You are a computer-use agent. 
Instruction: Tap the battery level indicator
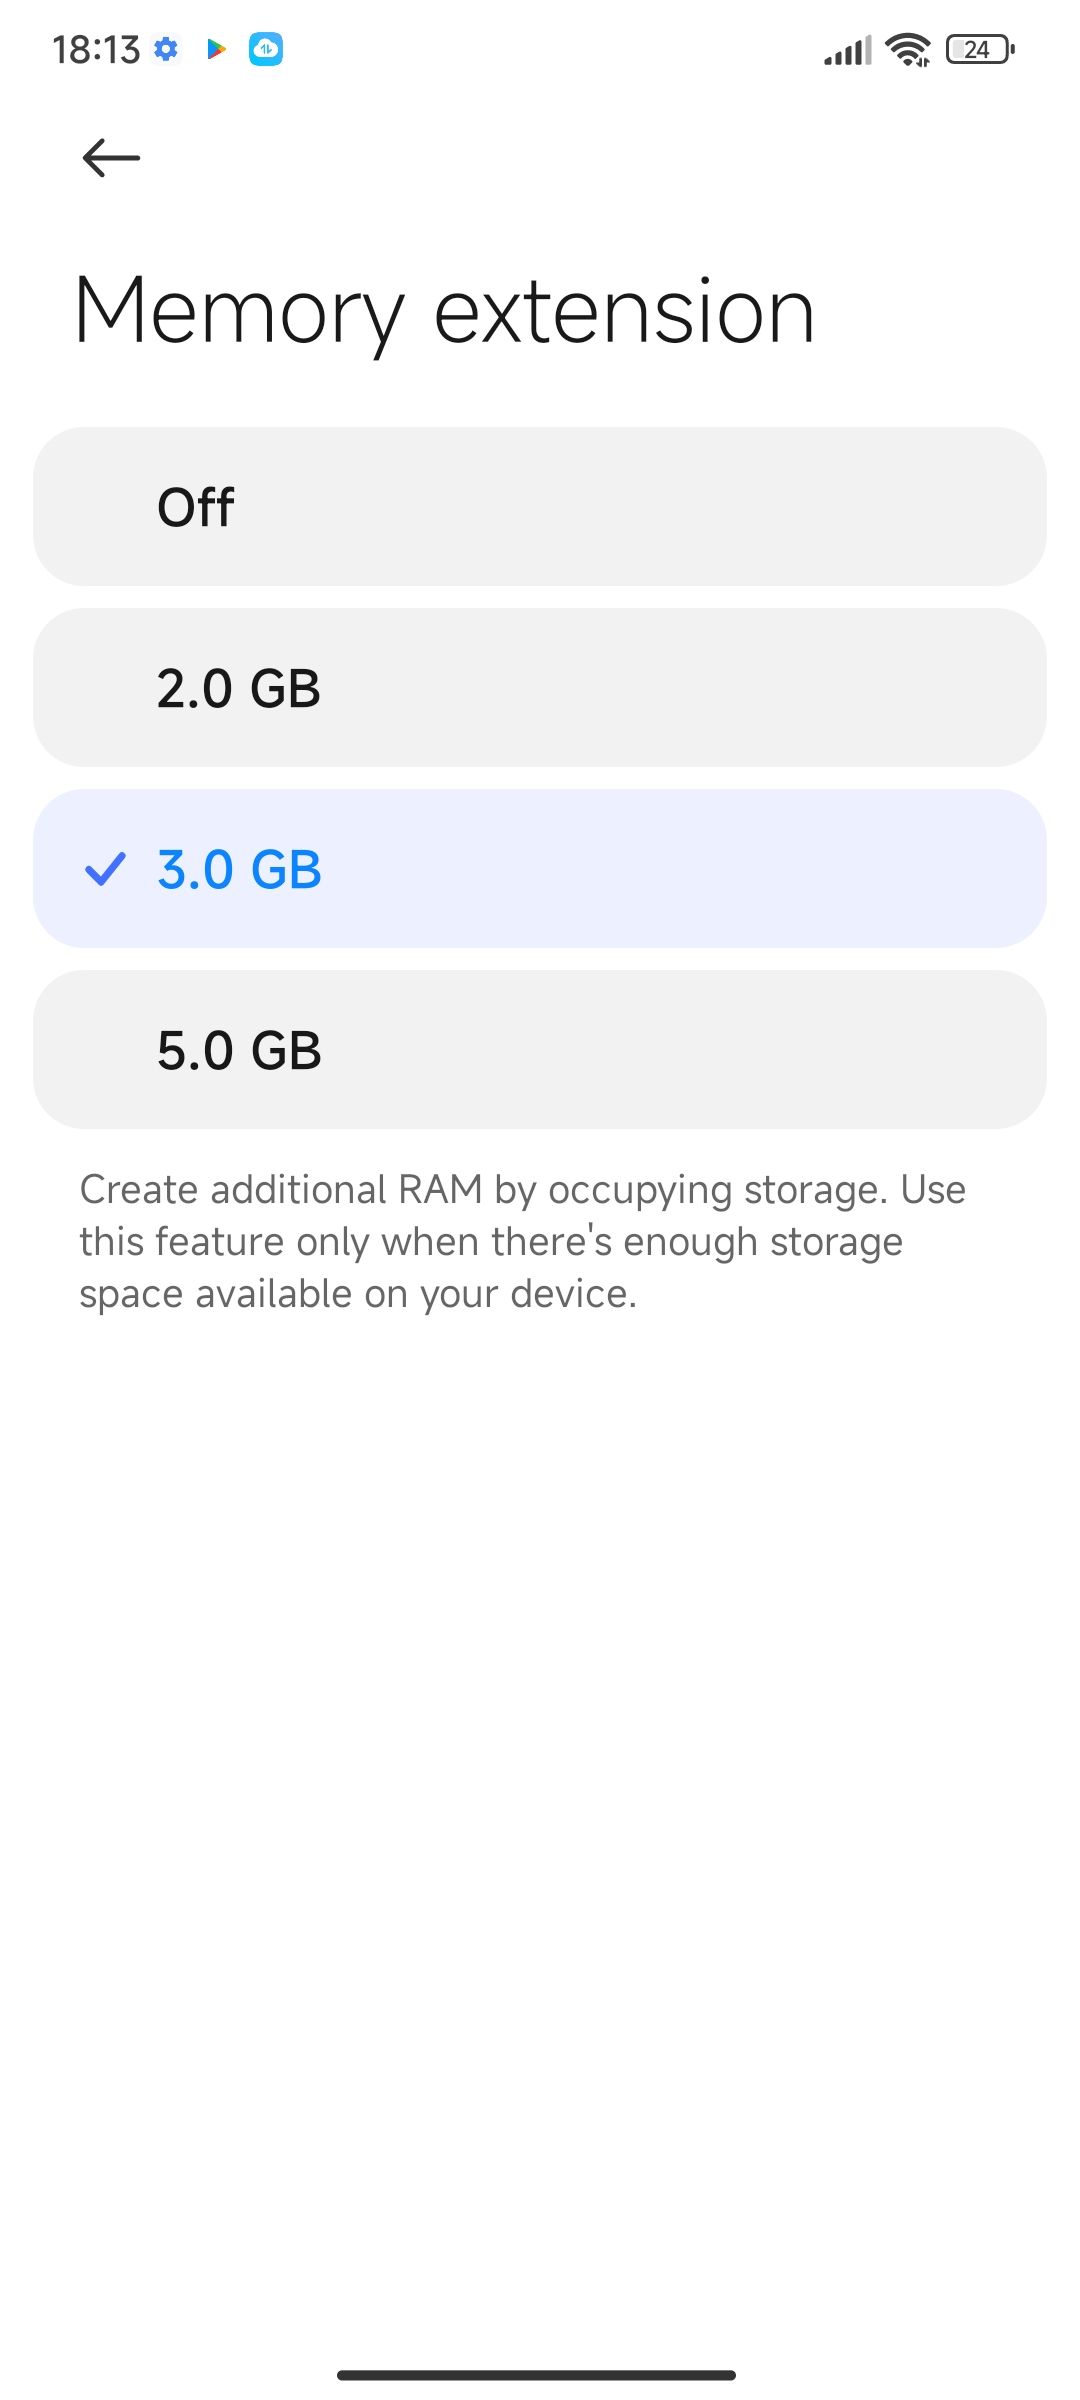tap(980, 49)
